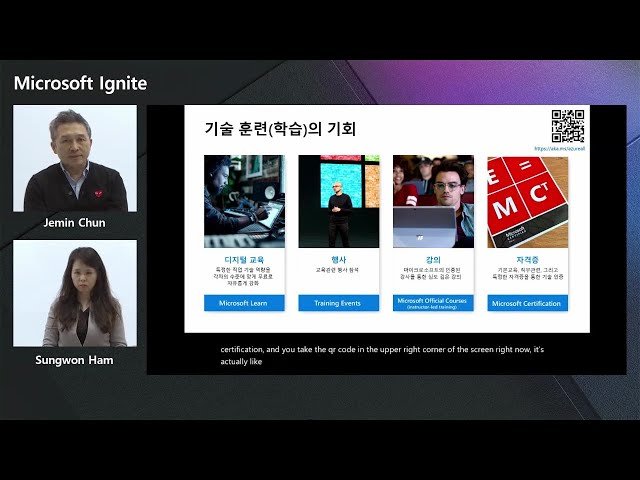Screen dimensions: 640x480
Task: Select the Microsoft Certification button
Action: click(527, 303)
